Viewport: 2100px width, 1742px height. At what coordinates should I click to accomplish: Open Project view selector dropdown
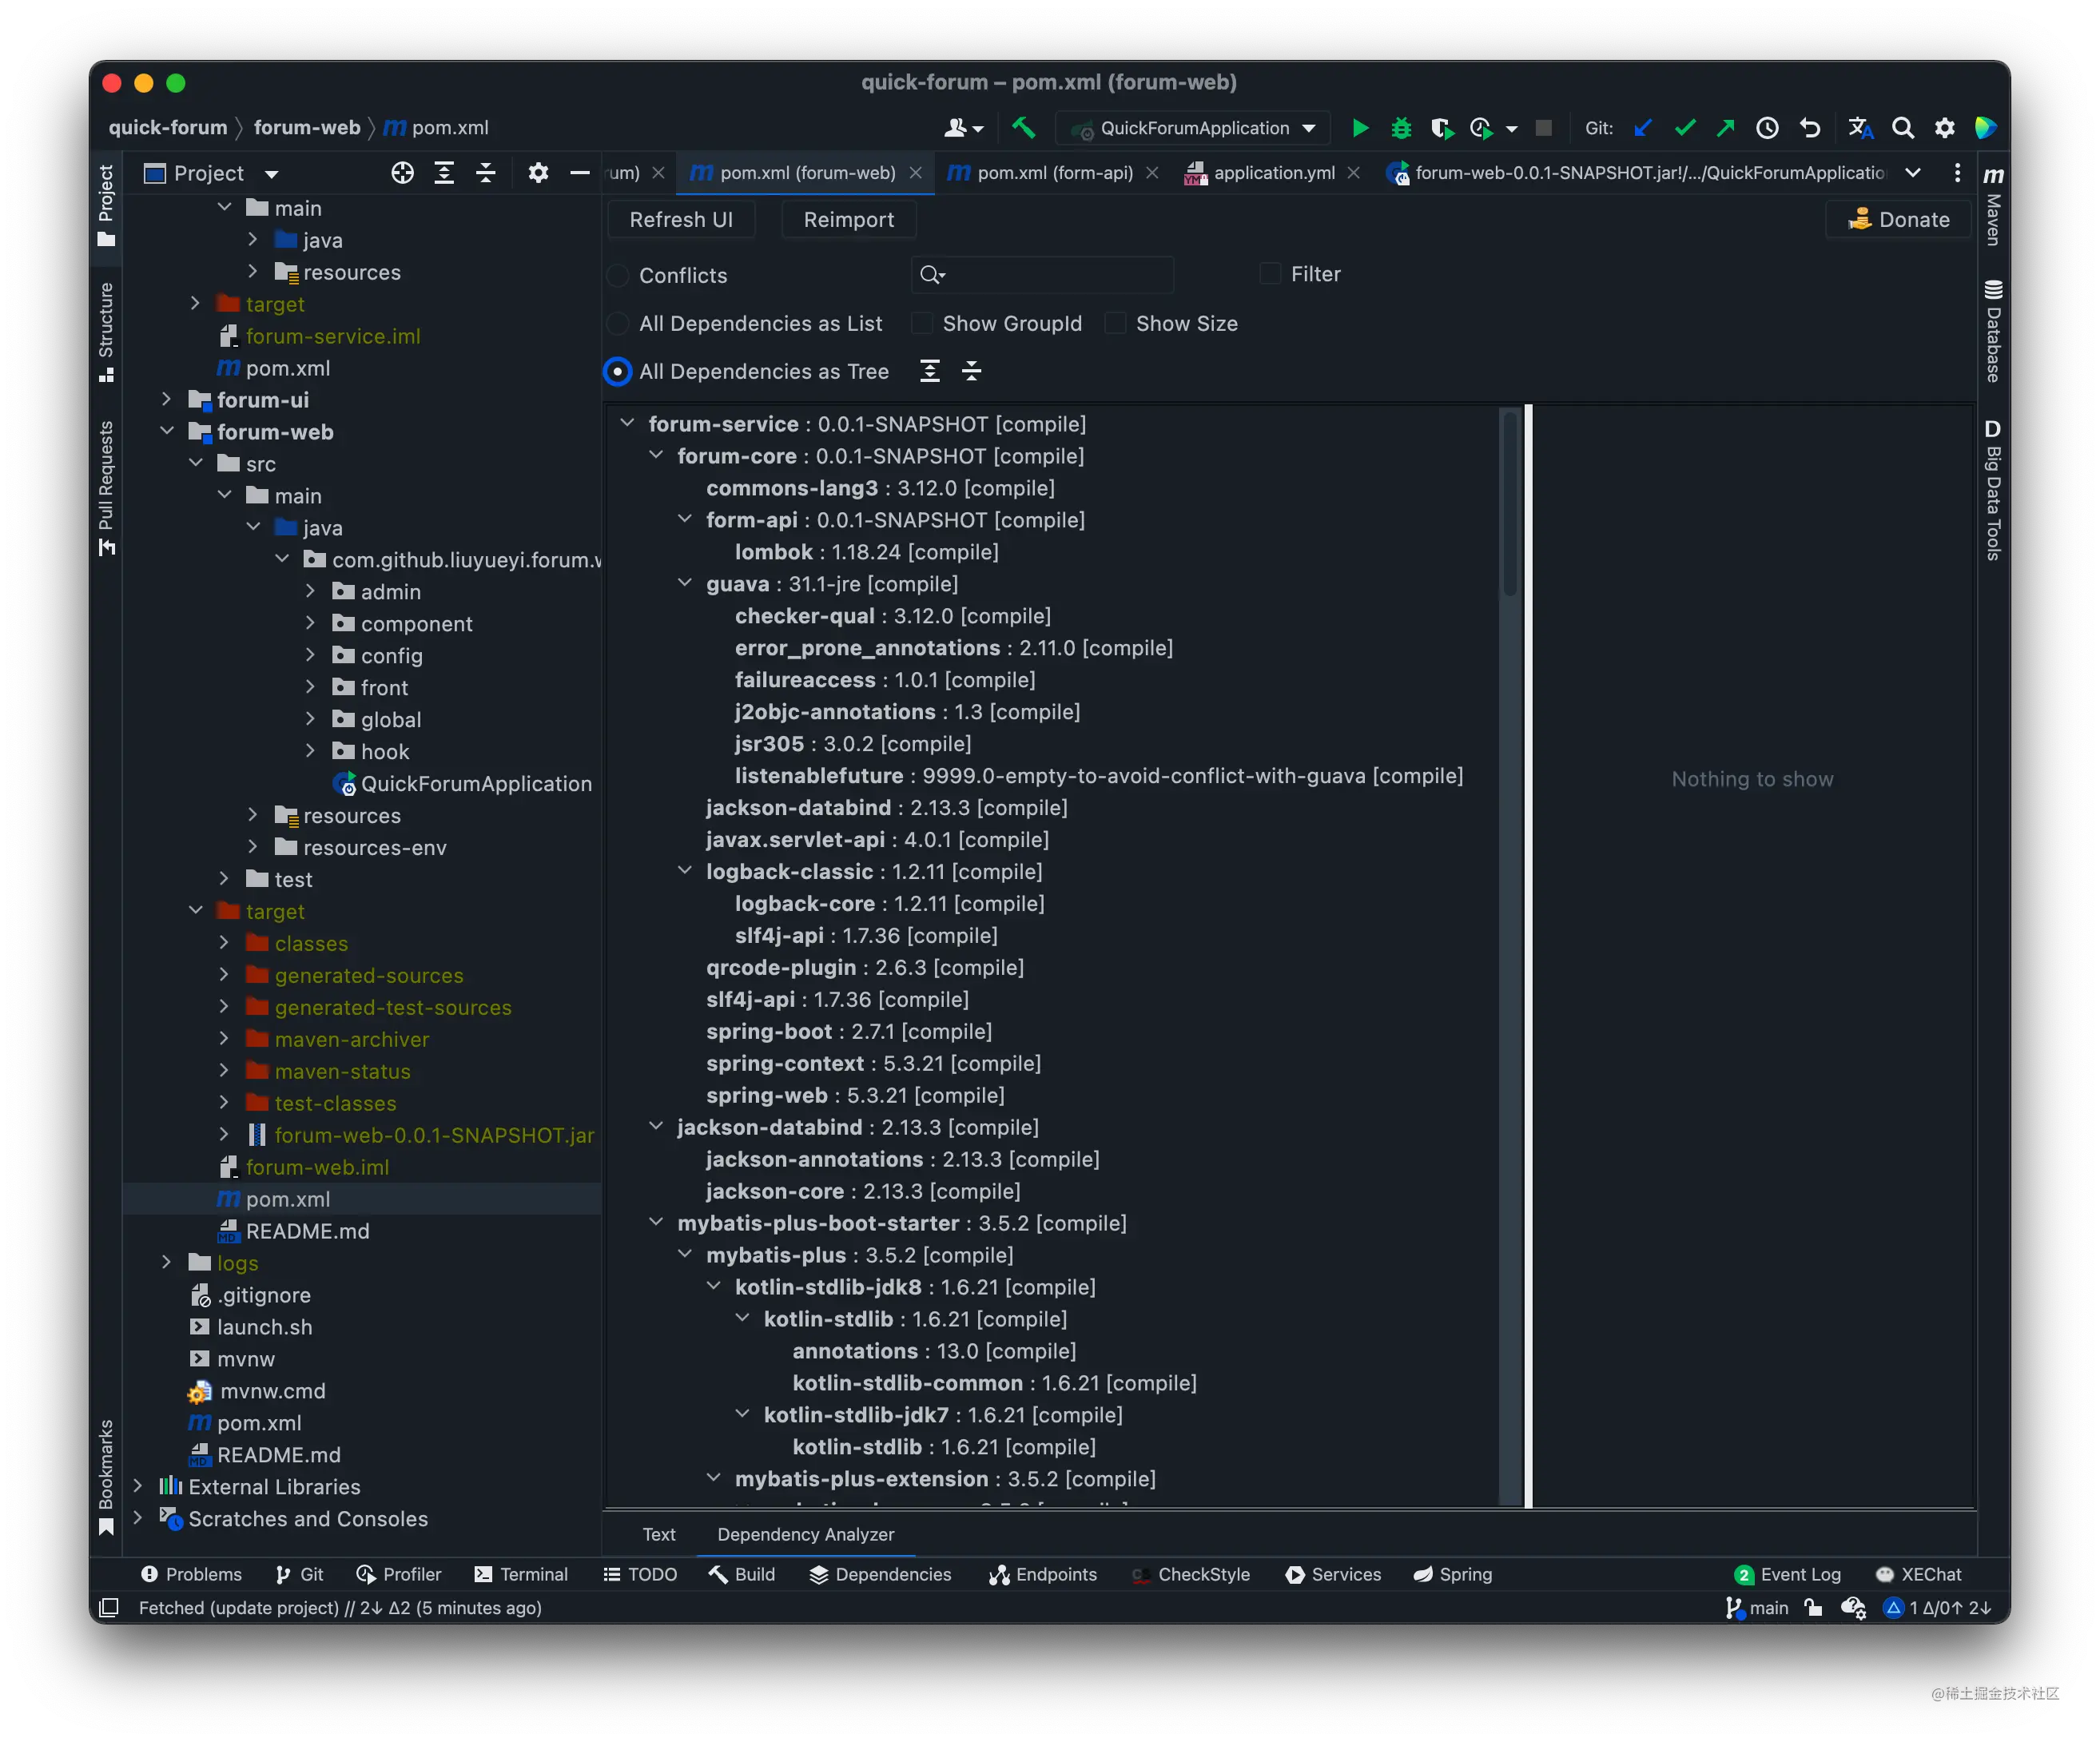(x=211, y=173)
